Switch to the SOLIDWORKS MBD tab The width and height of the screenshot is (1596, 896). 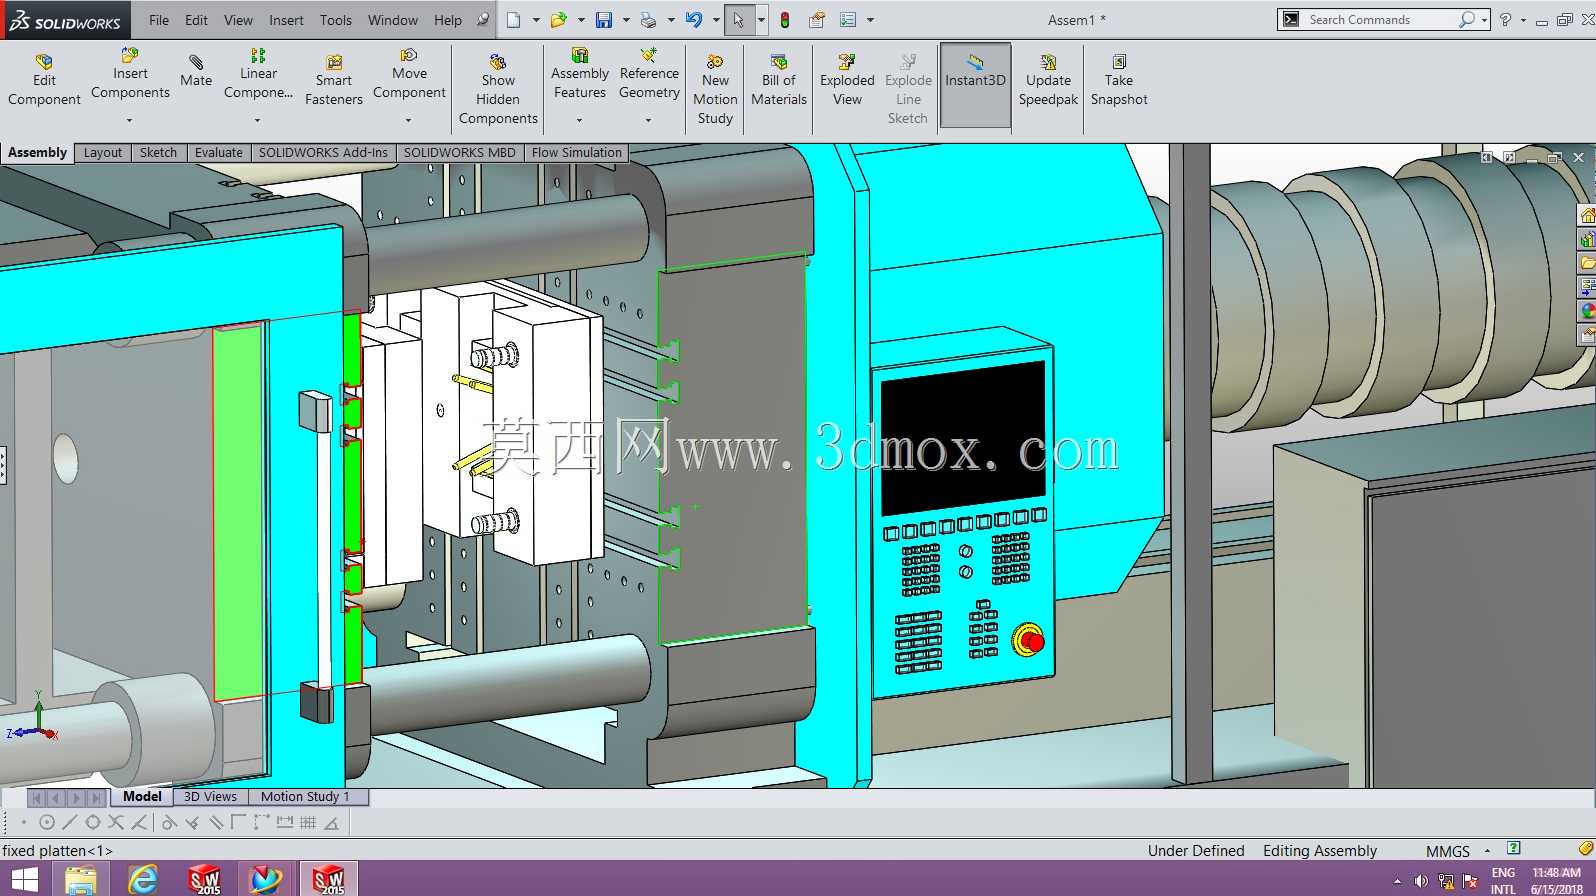pos(460,153)
